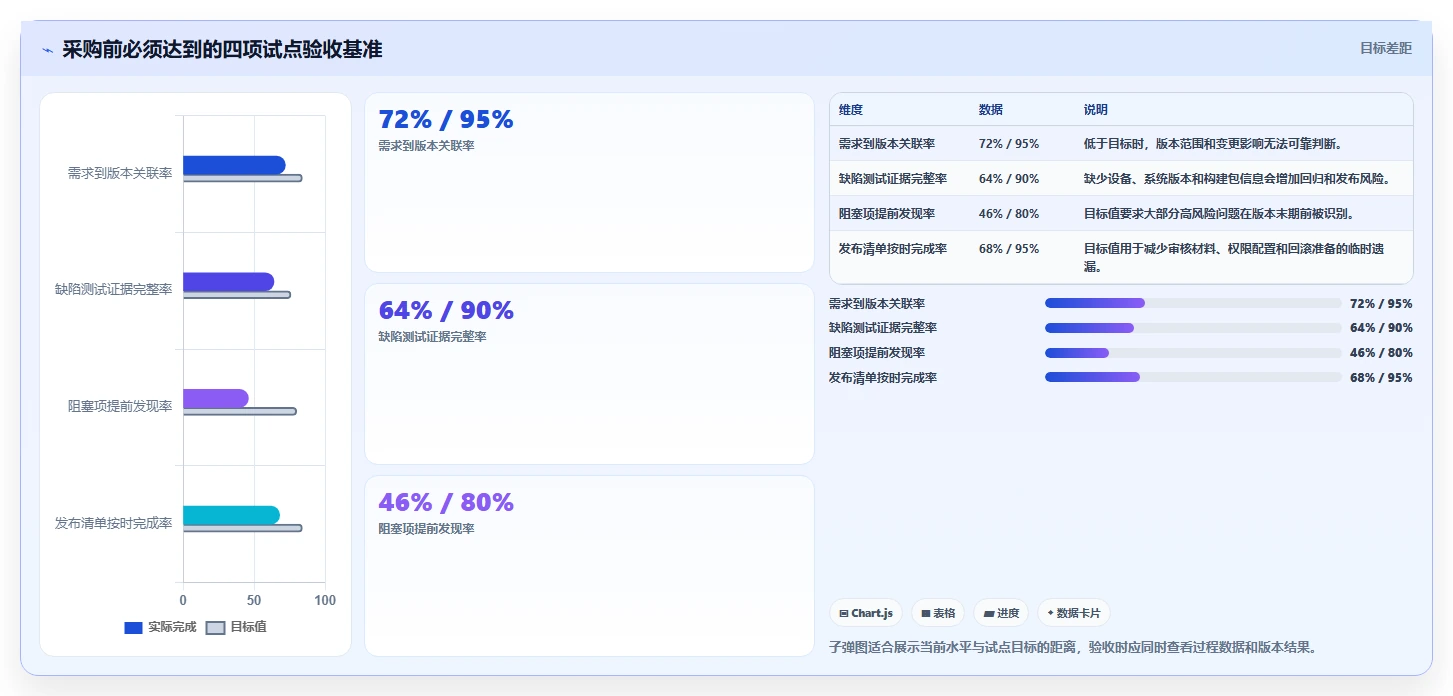Viewport: 1453px width, 696px height.
Task: Click the purple 阻塞项提前发现率 actual bar in chart
Action: [216, 398]
